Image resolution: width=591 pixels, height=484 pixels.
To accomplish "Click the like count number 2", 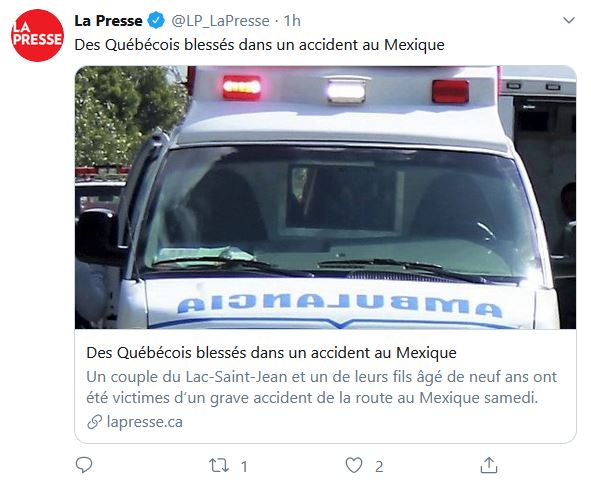I will pos(379,467).
